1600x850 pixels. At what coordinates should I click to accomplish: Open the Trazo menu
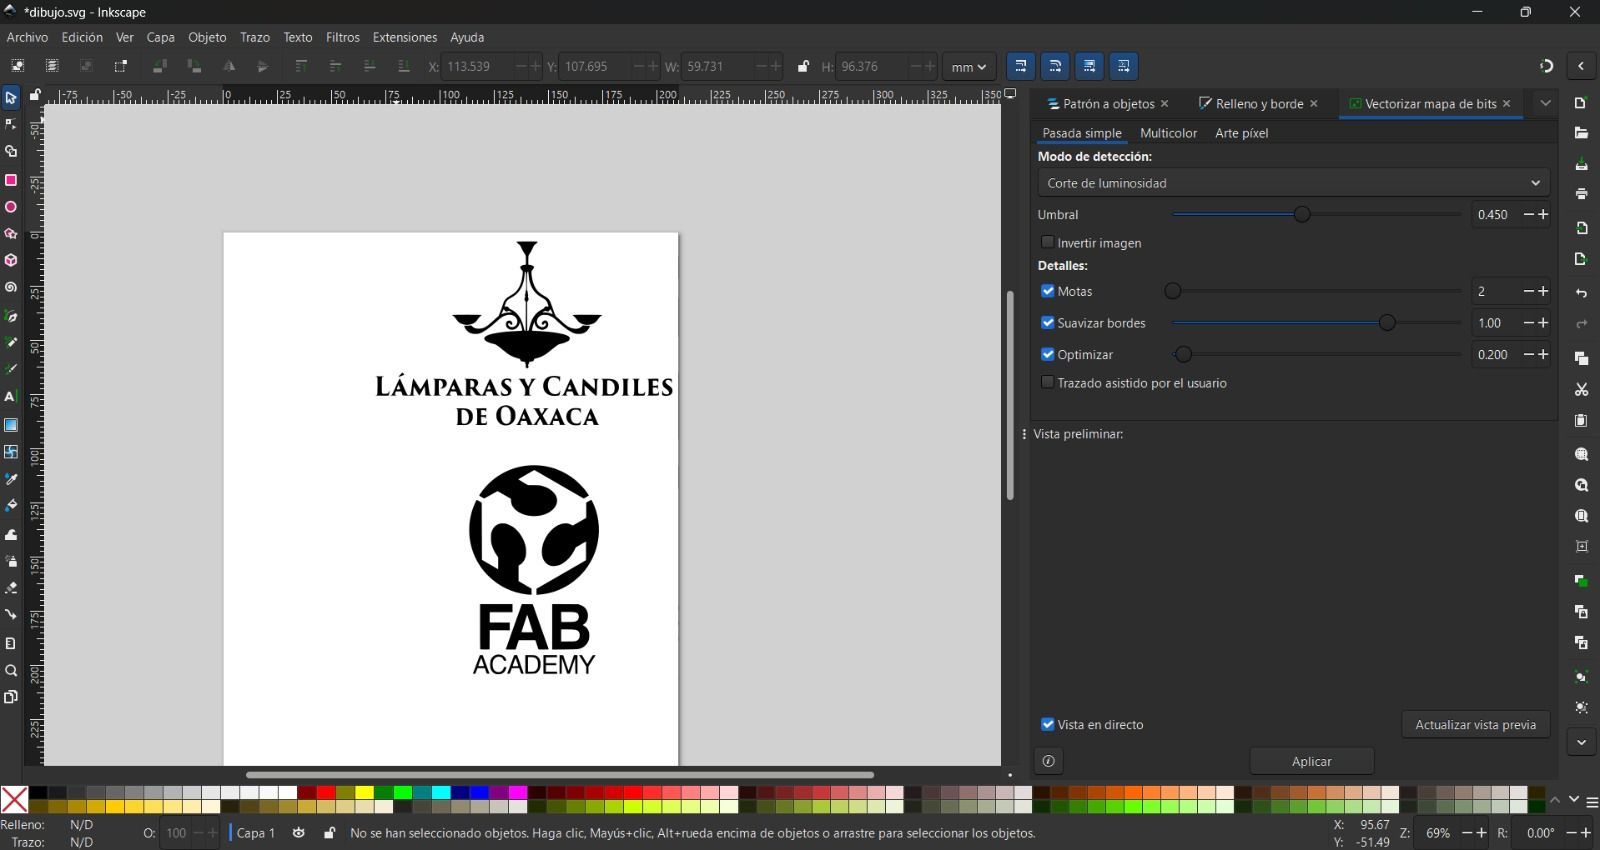[255, 37]
